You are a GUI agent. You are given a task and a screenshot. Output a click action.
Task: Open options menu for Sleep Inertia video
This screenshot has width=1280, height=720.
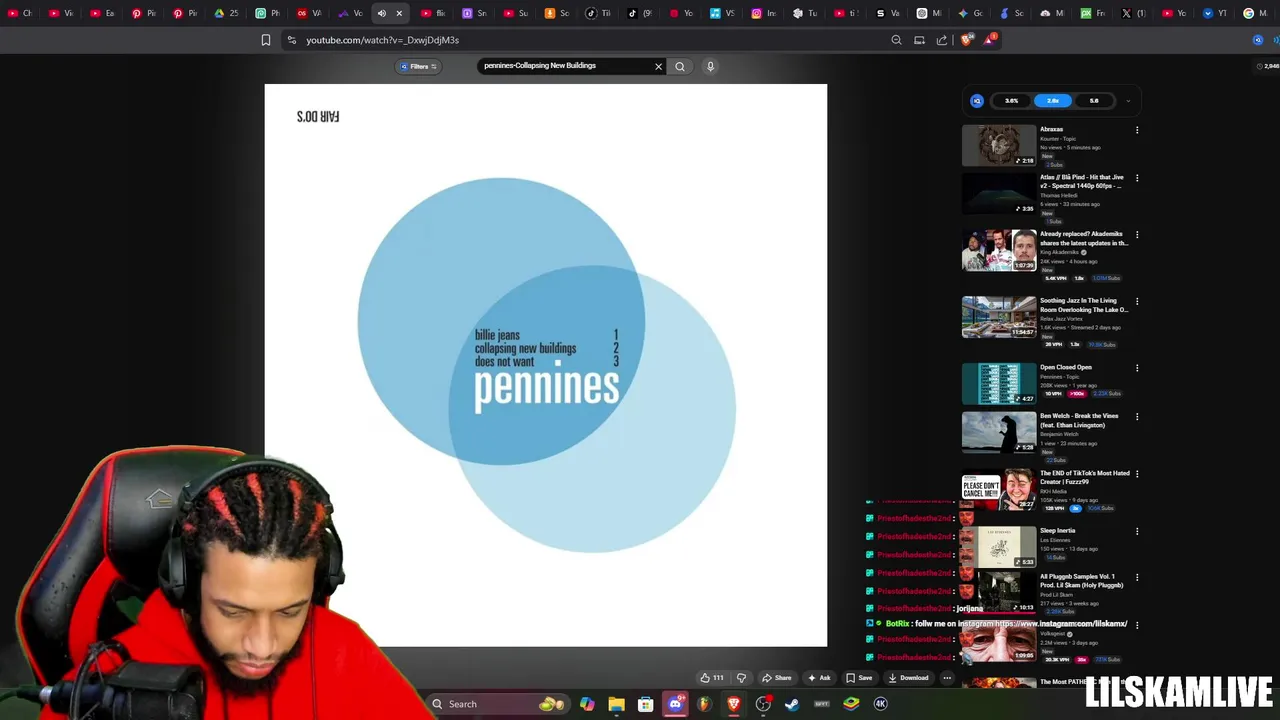point(1137,532)
